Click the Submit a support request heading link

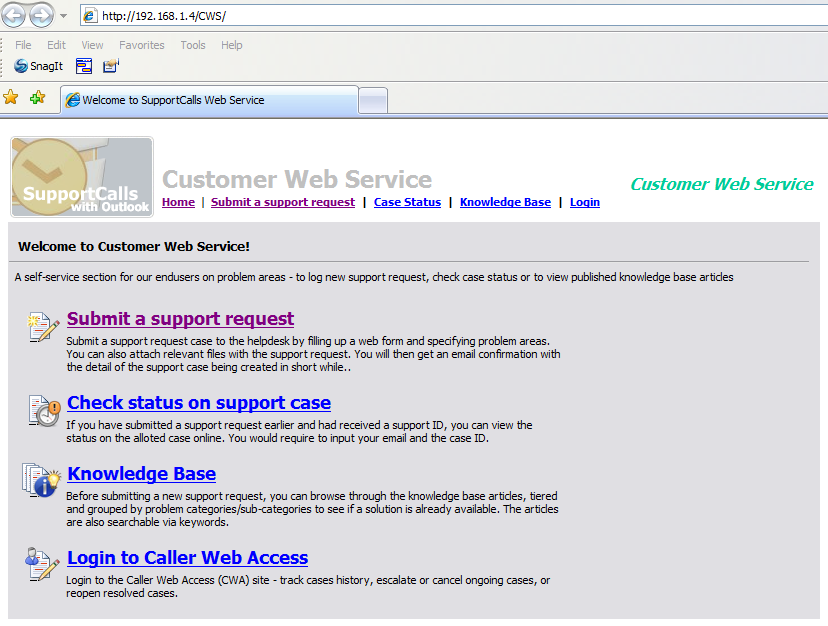(180, 319)
